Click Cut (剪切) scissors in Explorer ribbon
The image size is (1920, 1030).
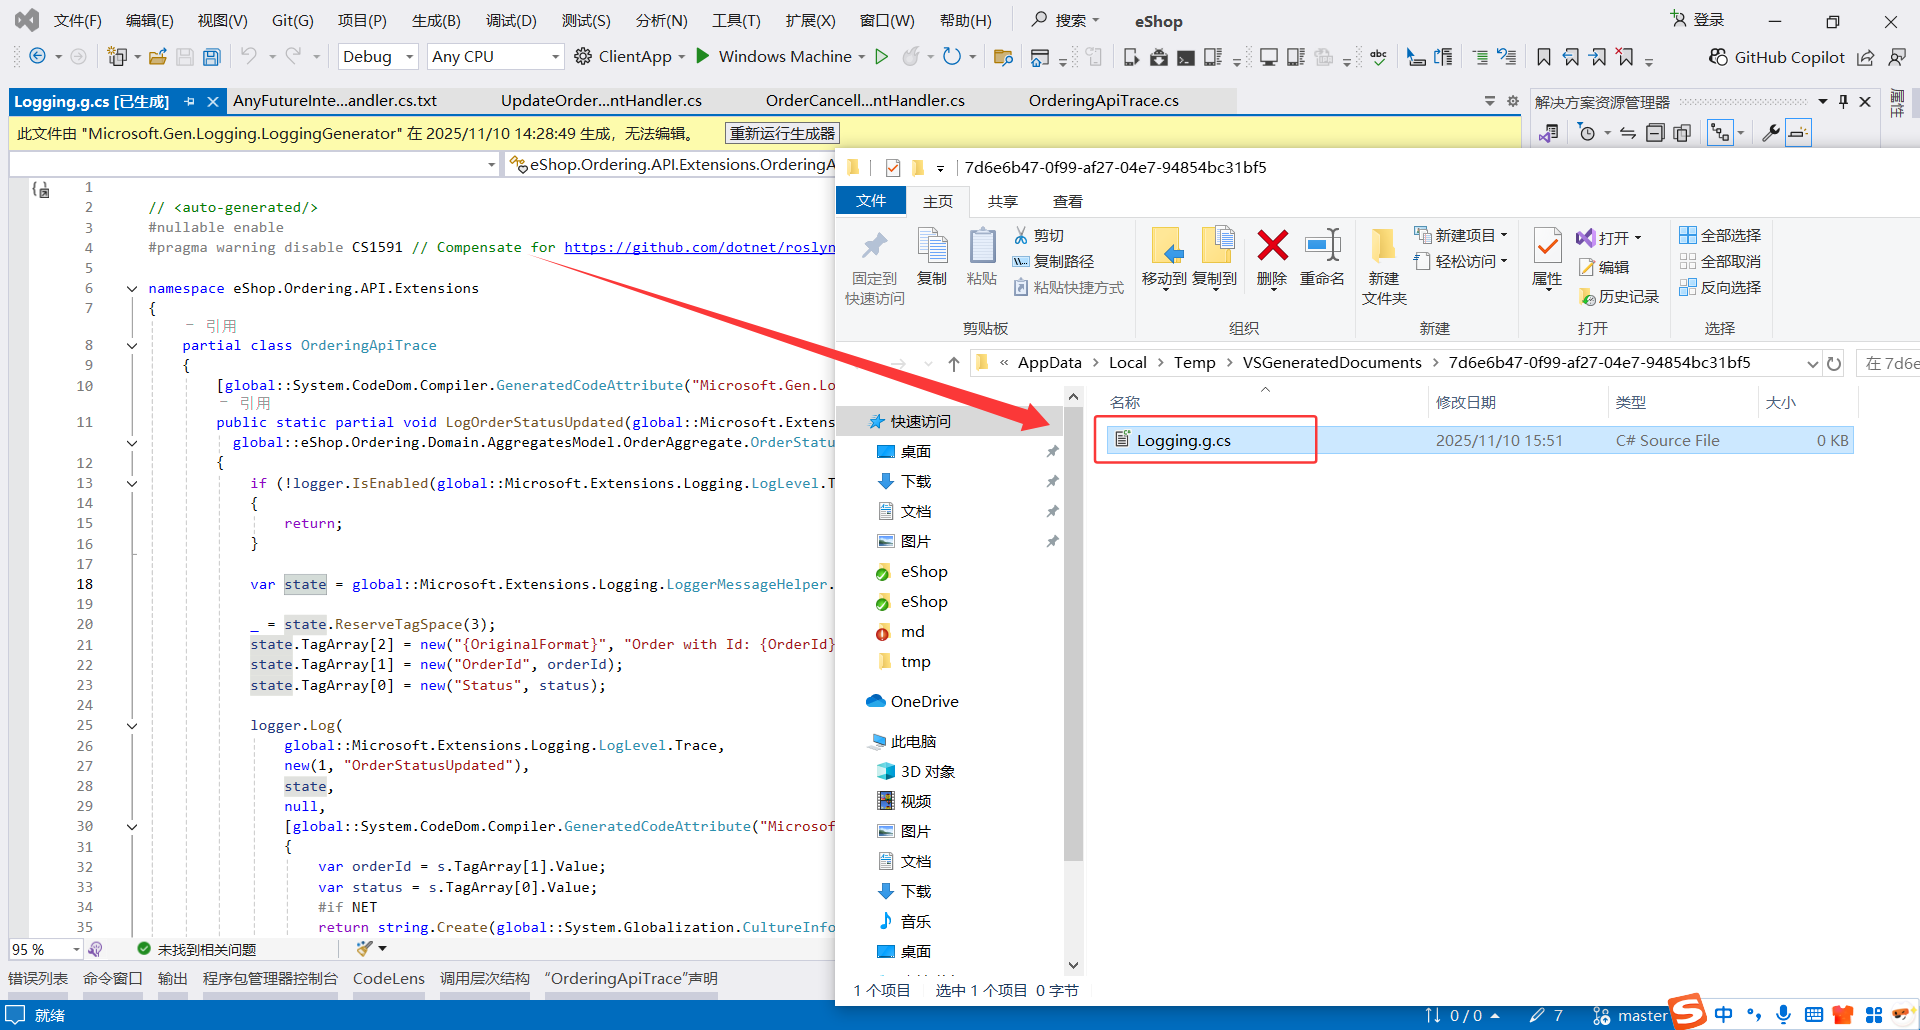(1038, 236)
